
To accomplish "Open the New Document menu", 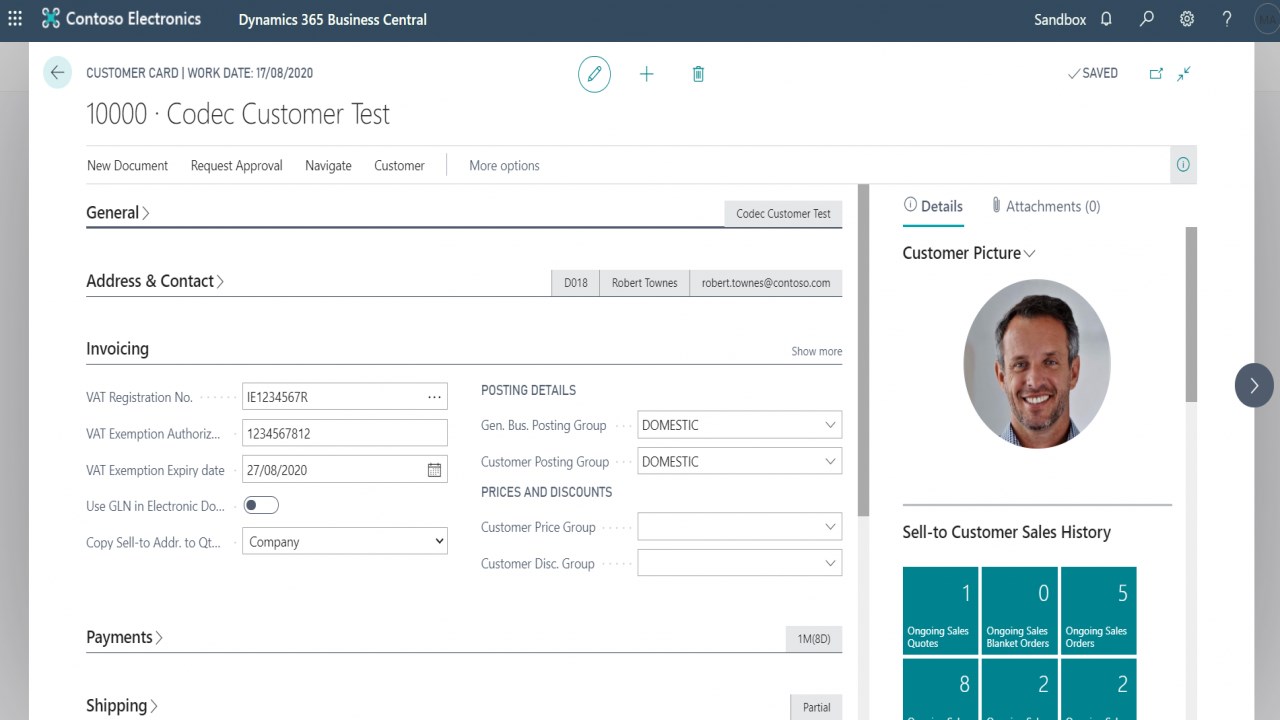I will click(x=127, y=166).
